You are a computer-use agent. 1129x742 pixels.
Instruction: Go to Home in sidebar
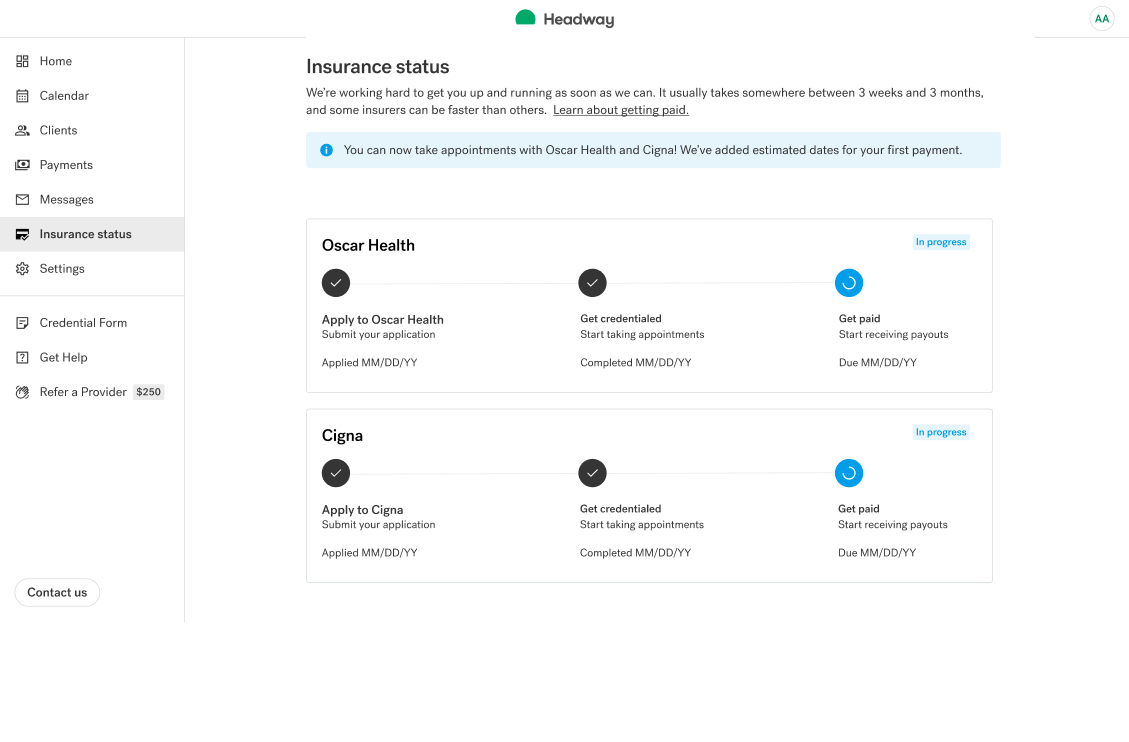92,61
